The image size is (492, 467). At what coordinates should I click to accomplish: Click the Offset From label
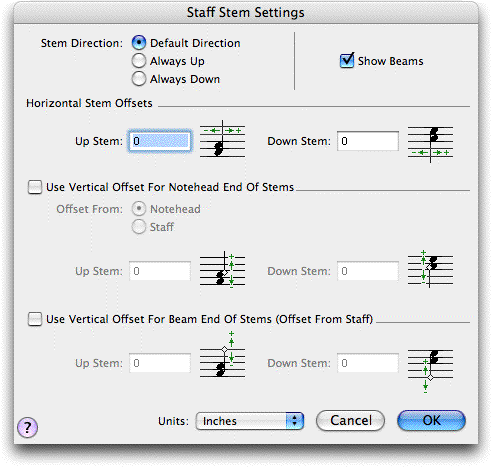tap(89, 209)
